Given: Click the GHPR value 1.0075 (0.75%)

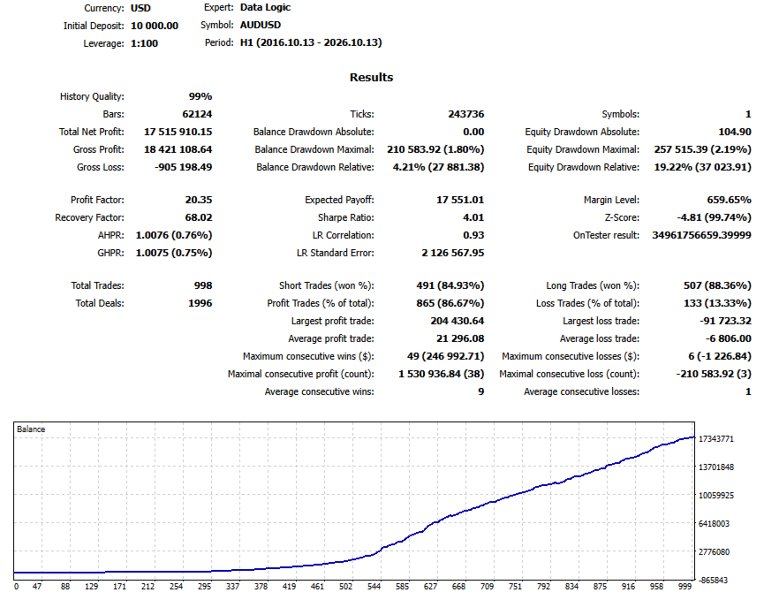Looking at the screenshot, I should 174,253.
